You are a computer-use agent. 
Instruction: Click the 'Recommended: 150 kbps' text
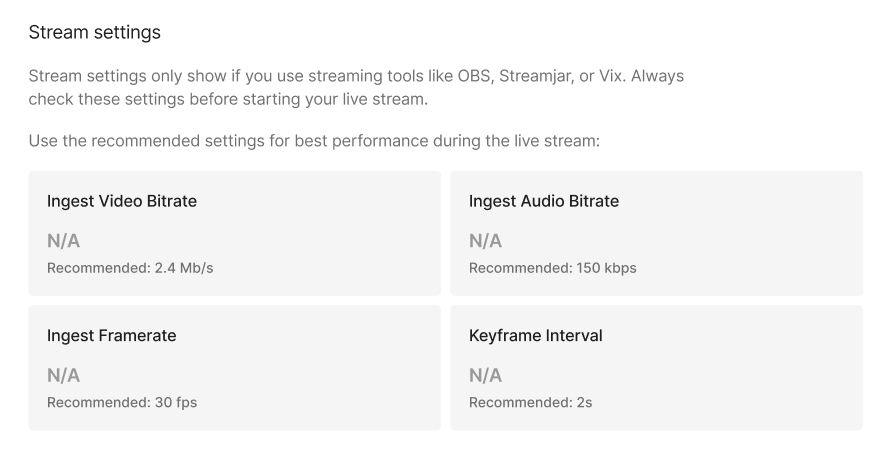point(553,268)
